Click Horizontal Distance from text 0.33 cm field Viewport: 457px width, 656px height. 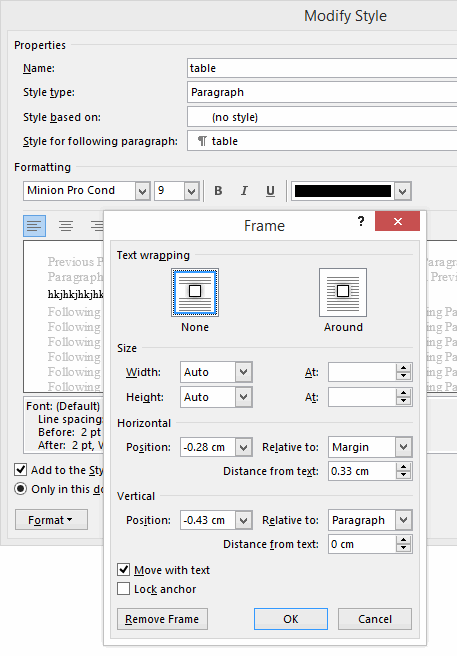point(362,471)
